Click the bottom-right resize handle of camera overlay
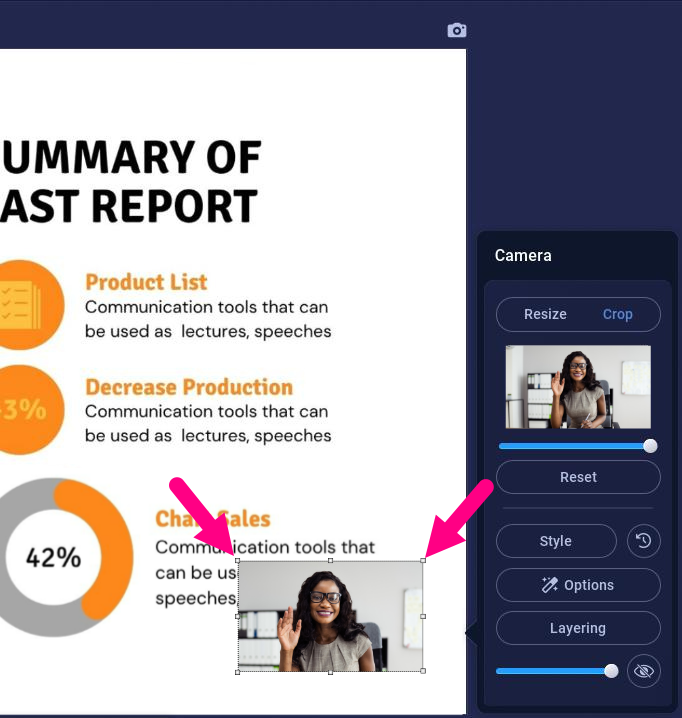Screen dimensions: 682x718 coord(423,671)
